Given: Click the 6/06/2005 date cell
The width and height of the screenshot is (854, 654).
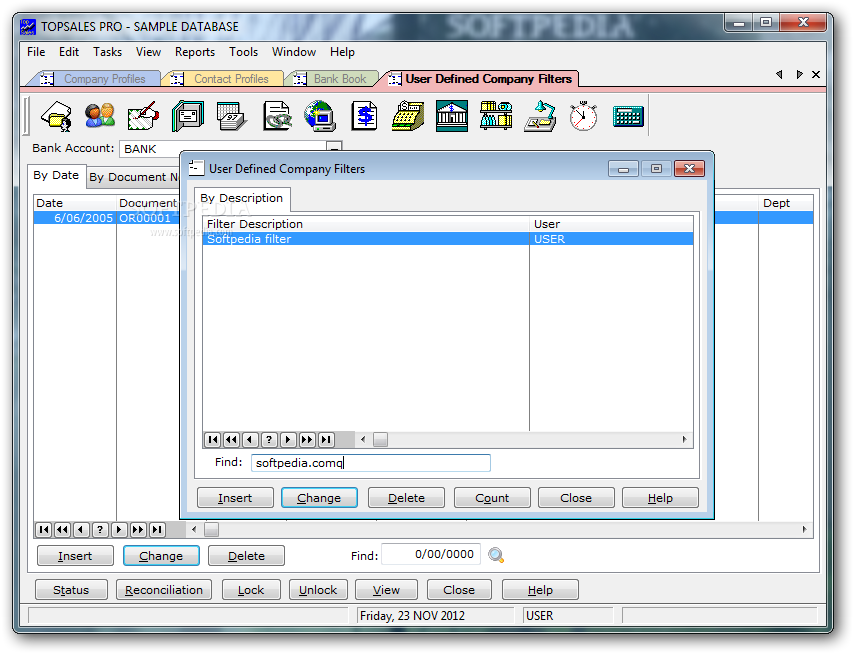Looking at the screenshot, I should click(75, 218).
